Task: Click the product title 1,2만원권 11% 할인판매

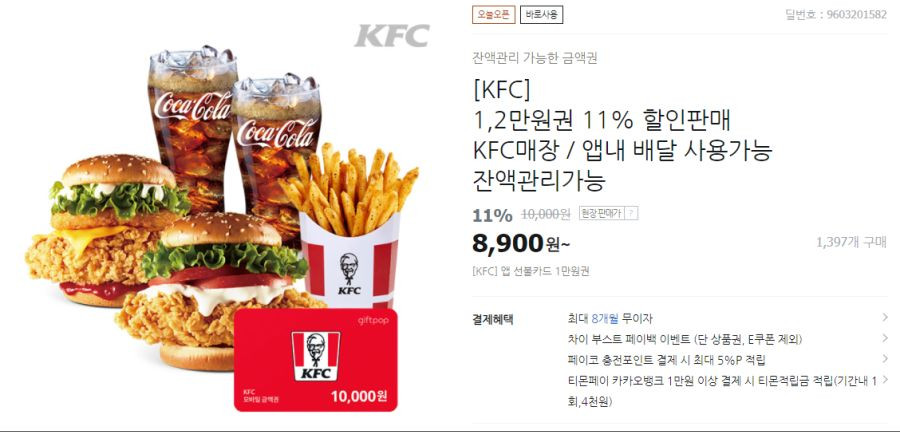Action: [601, 120]
